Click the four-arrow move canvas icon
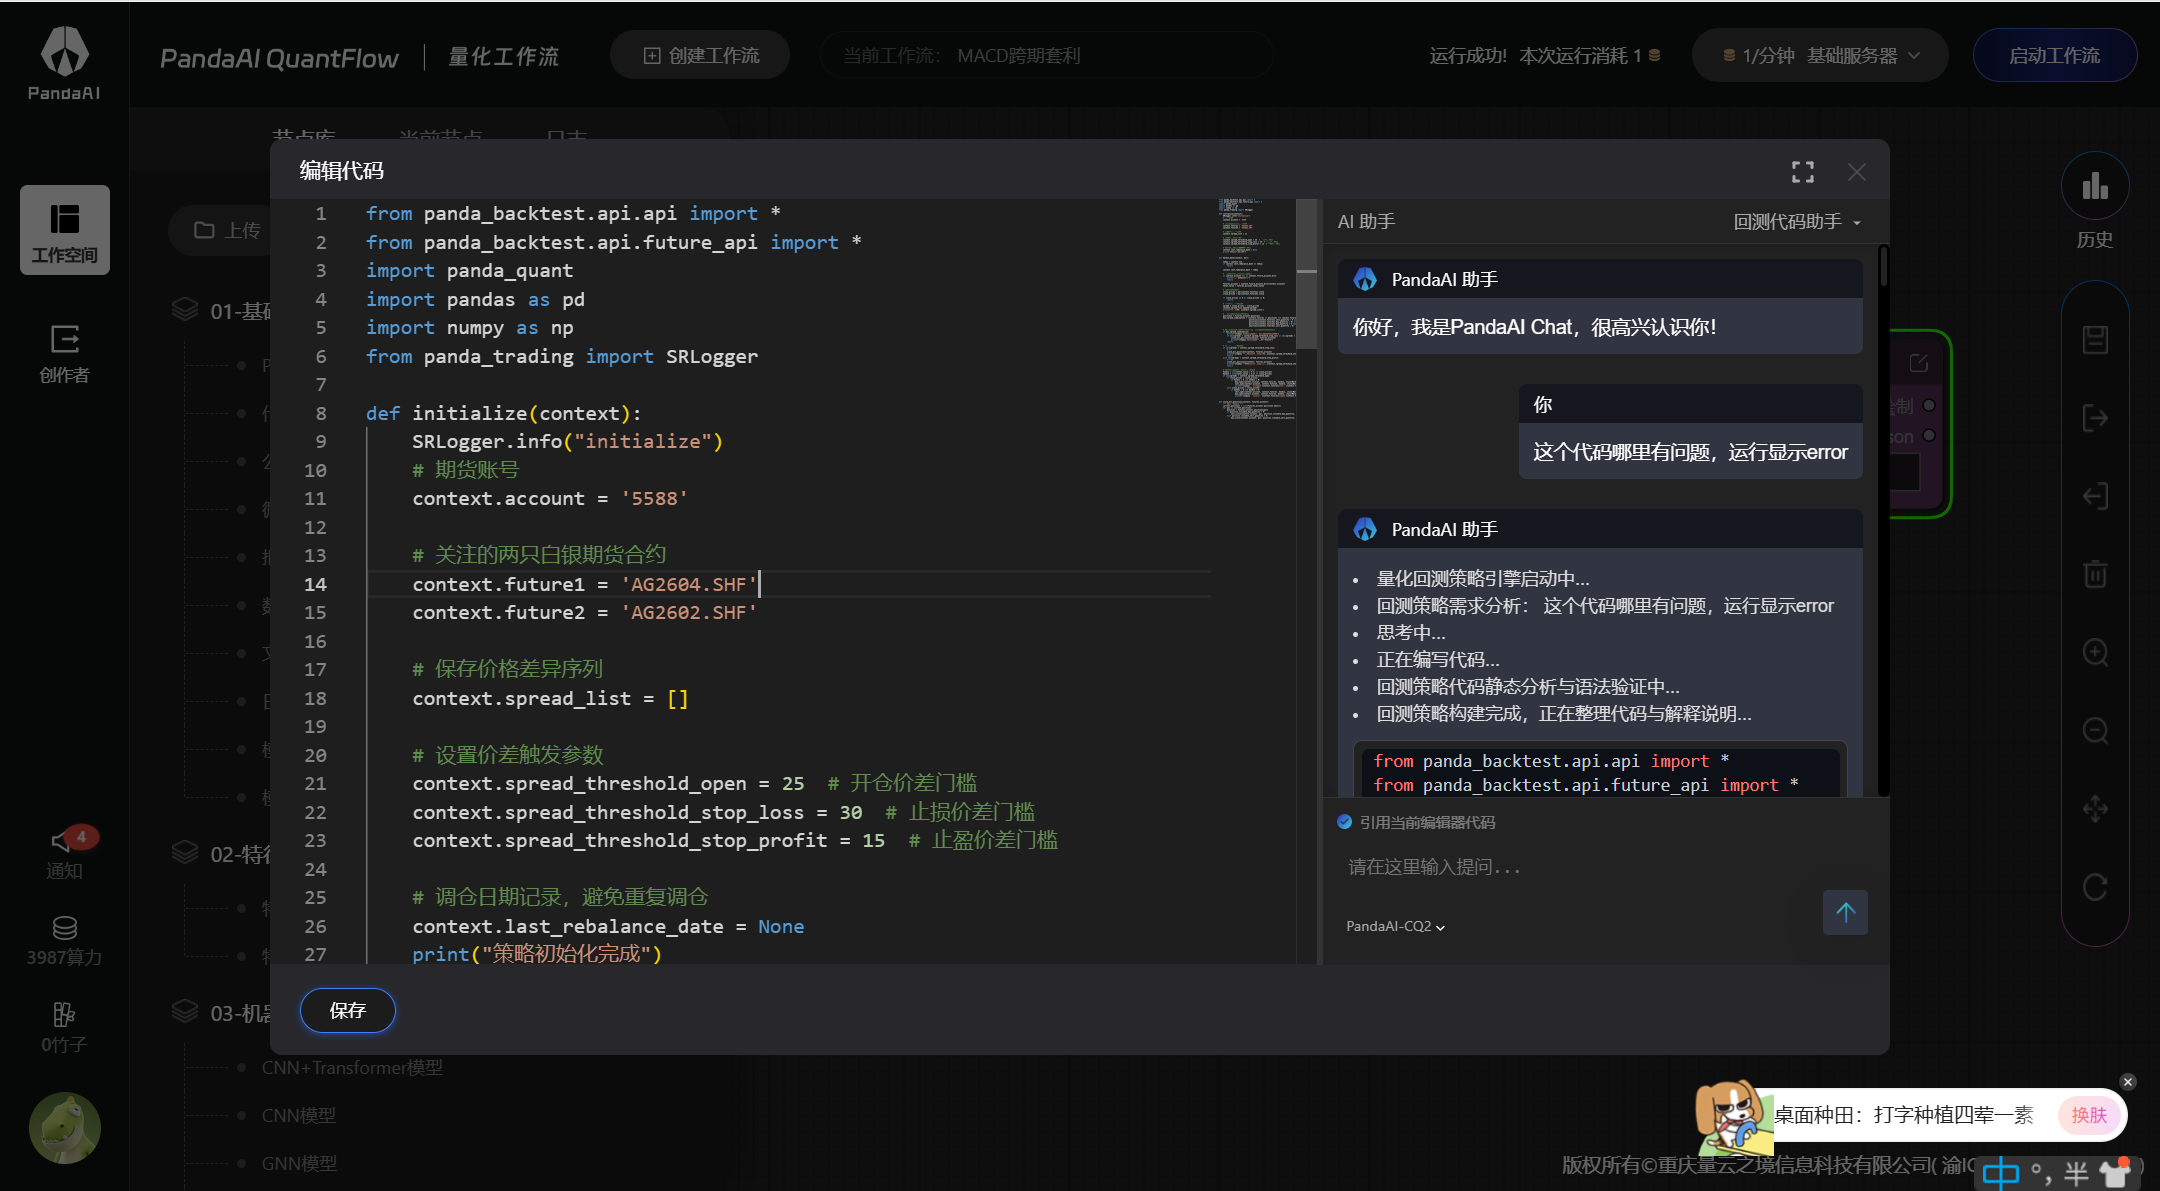The height and width of the screenshot is (1191, 2160). tap(2095, 809)
